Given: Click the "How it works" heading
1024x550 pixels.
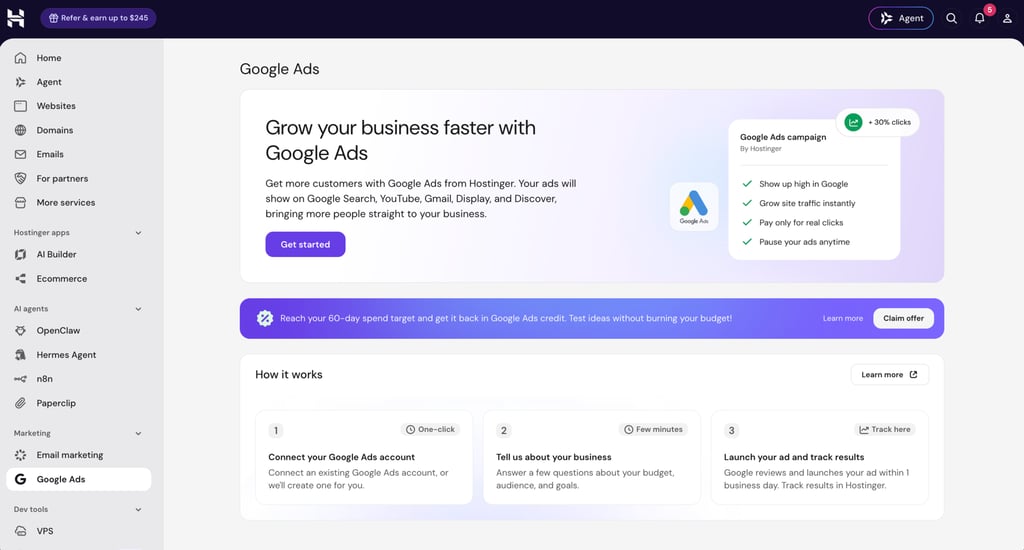Looking at the screenshot, I should [x=289, y=374].
